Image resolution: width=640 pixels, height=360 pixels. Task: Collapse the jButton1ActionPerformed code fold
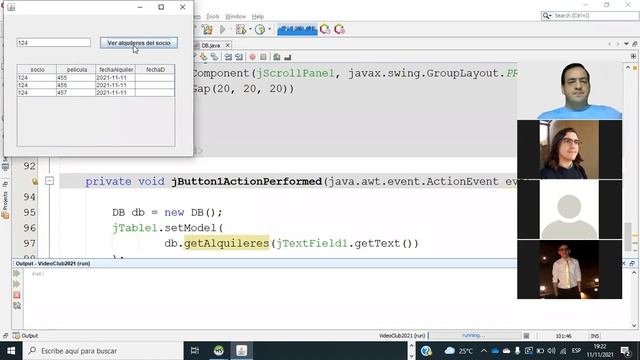pos(49,180)
